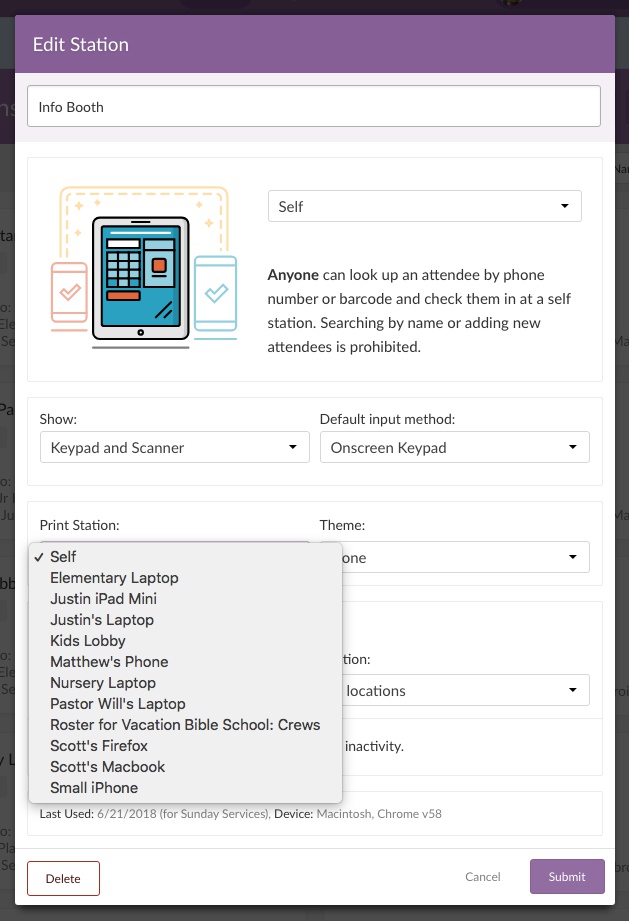This screenshot has height=921, width=629.
Task: Click the Device: Macintosh, Chrome v58 text
Action: [x=358, y=814]
